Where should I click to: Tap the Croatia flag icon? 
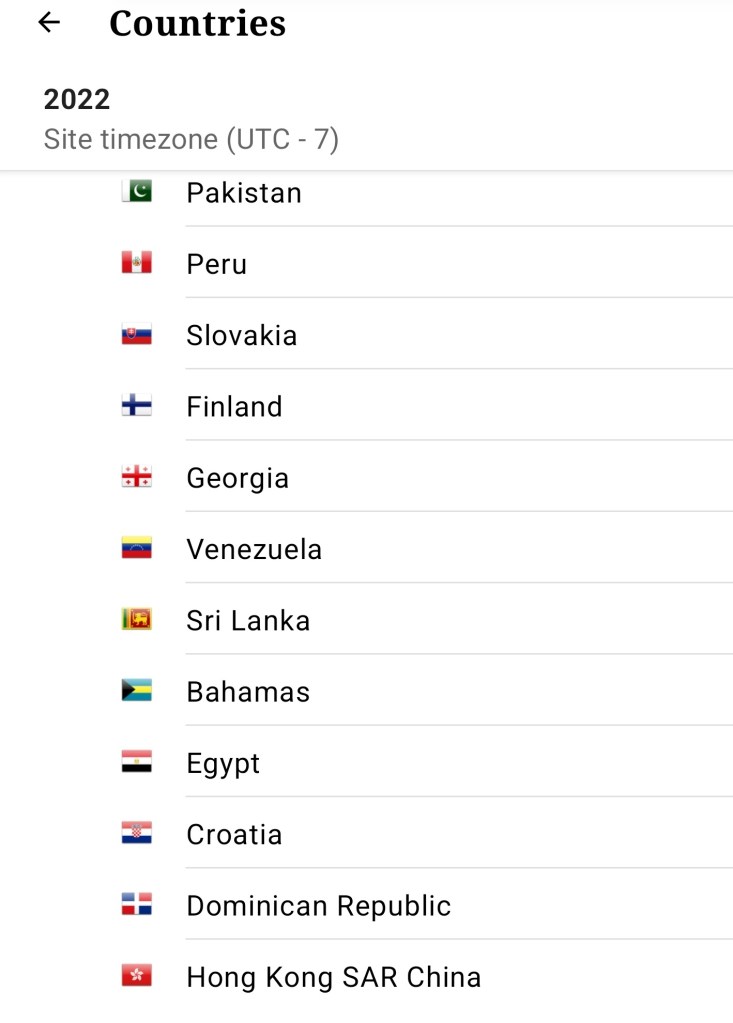137,834
